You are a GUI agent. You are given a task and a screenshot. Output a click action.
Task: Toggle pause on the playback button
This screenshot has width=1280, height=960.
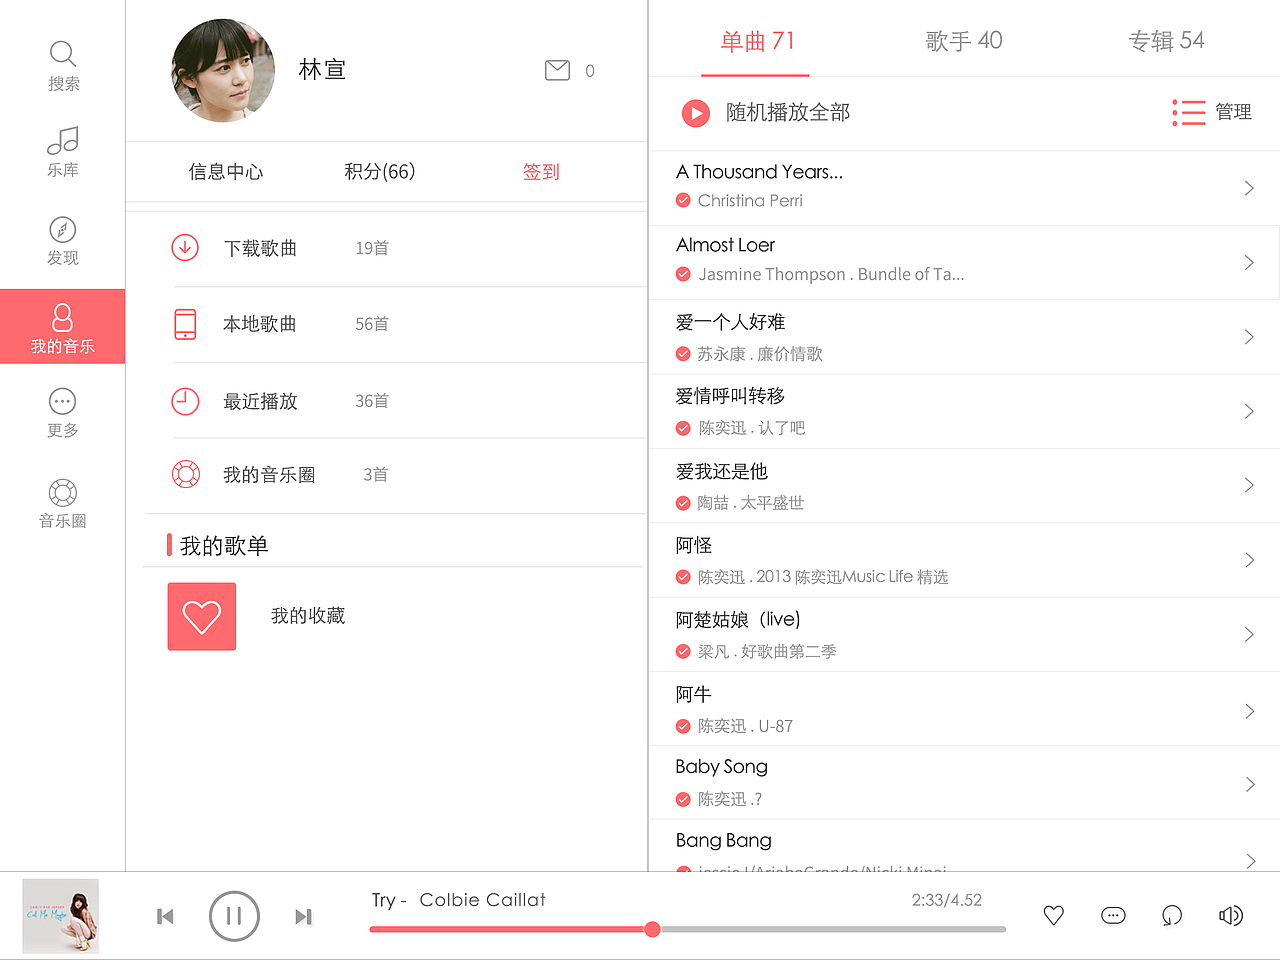(x=234, y=916)
